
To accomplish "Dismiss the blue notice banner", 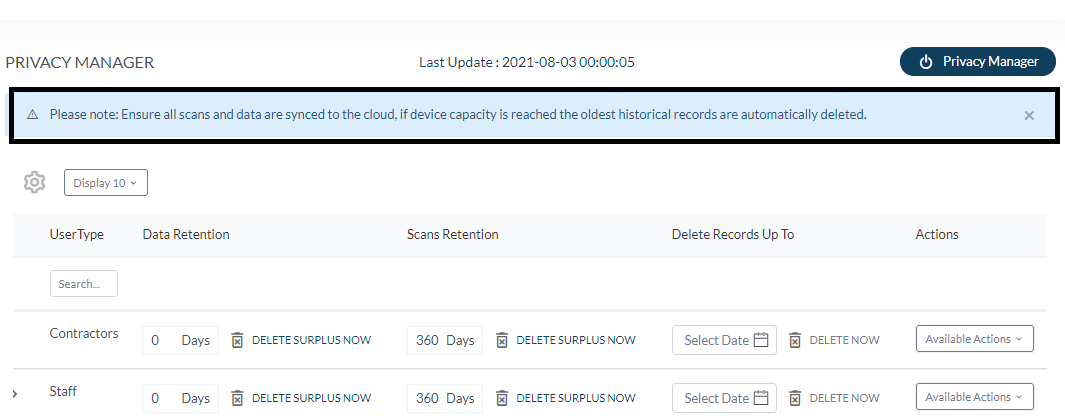I will pos(1028,115).
